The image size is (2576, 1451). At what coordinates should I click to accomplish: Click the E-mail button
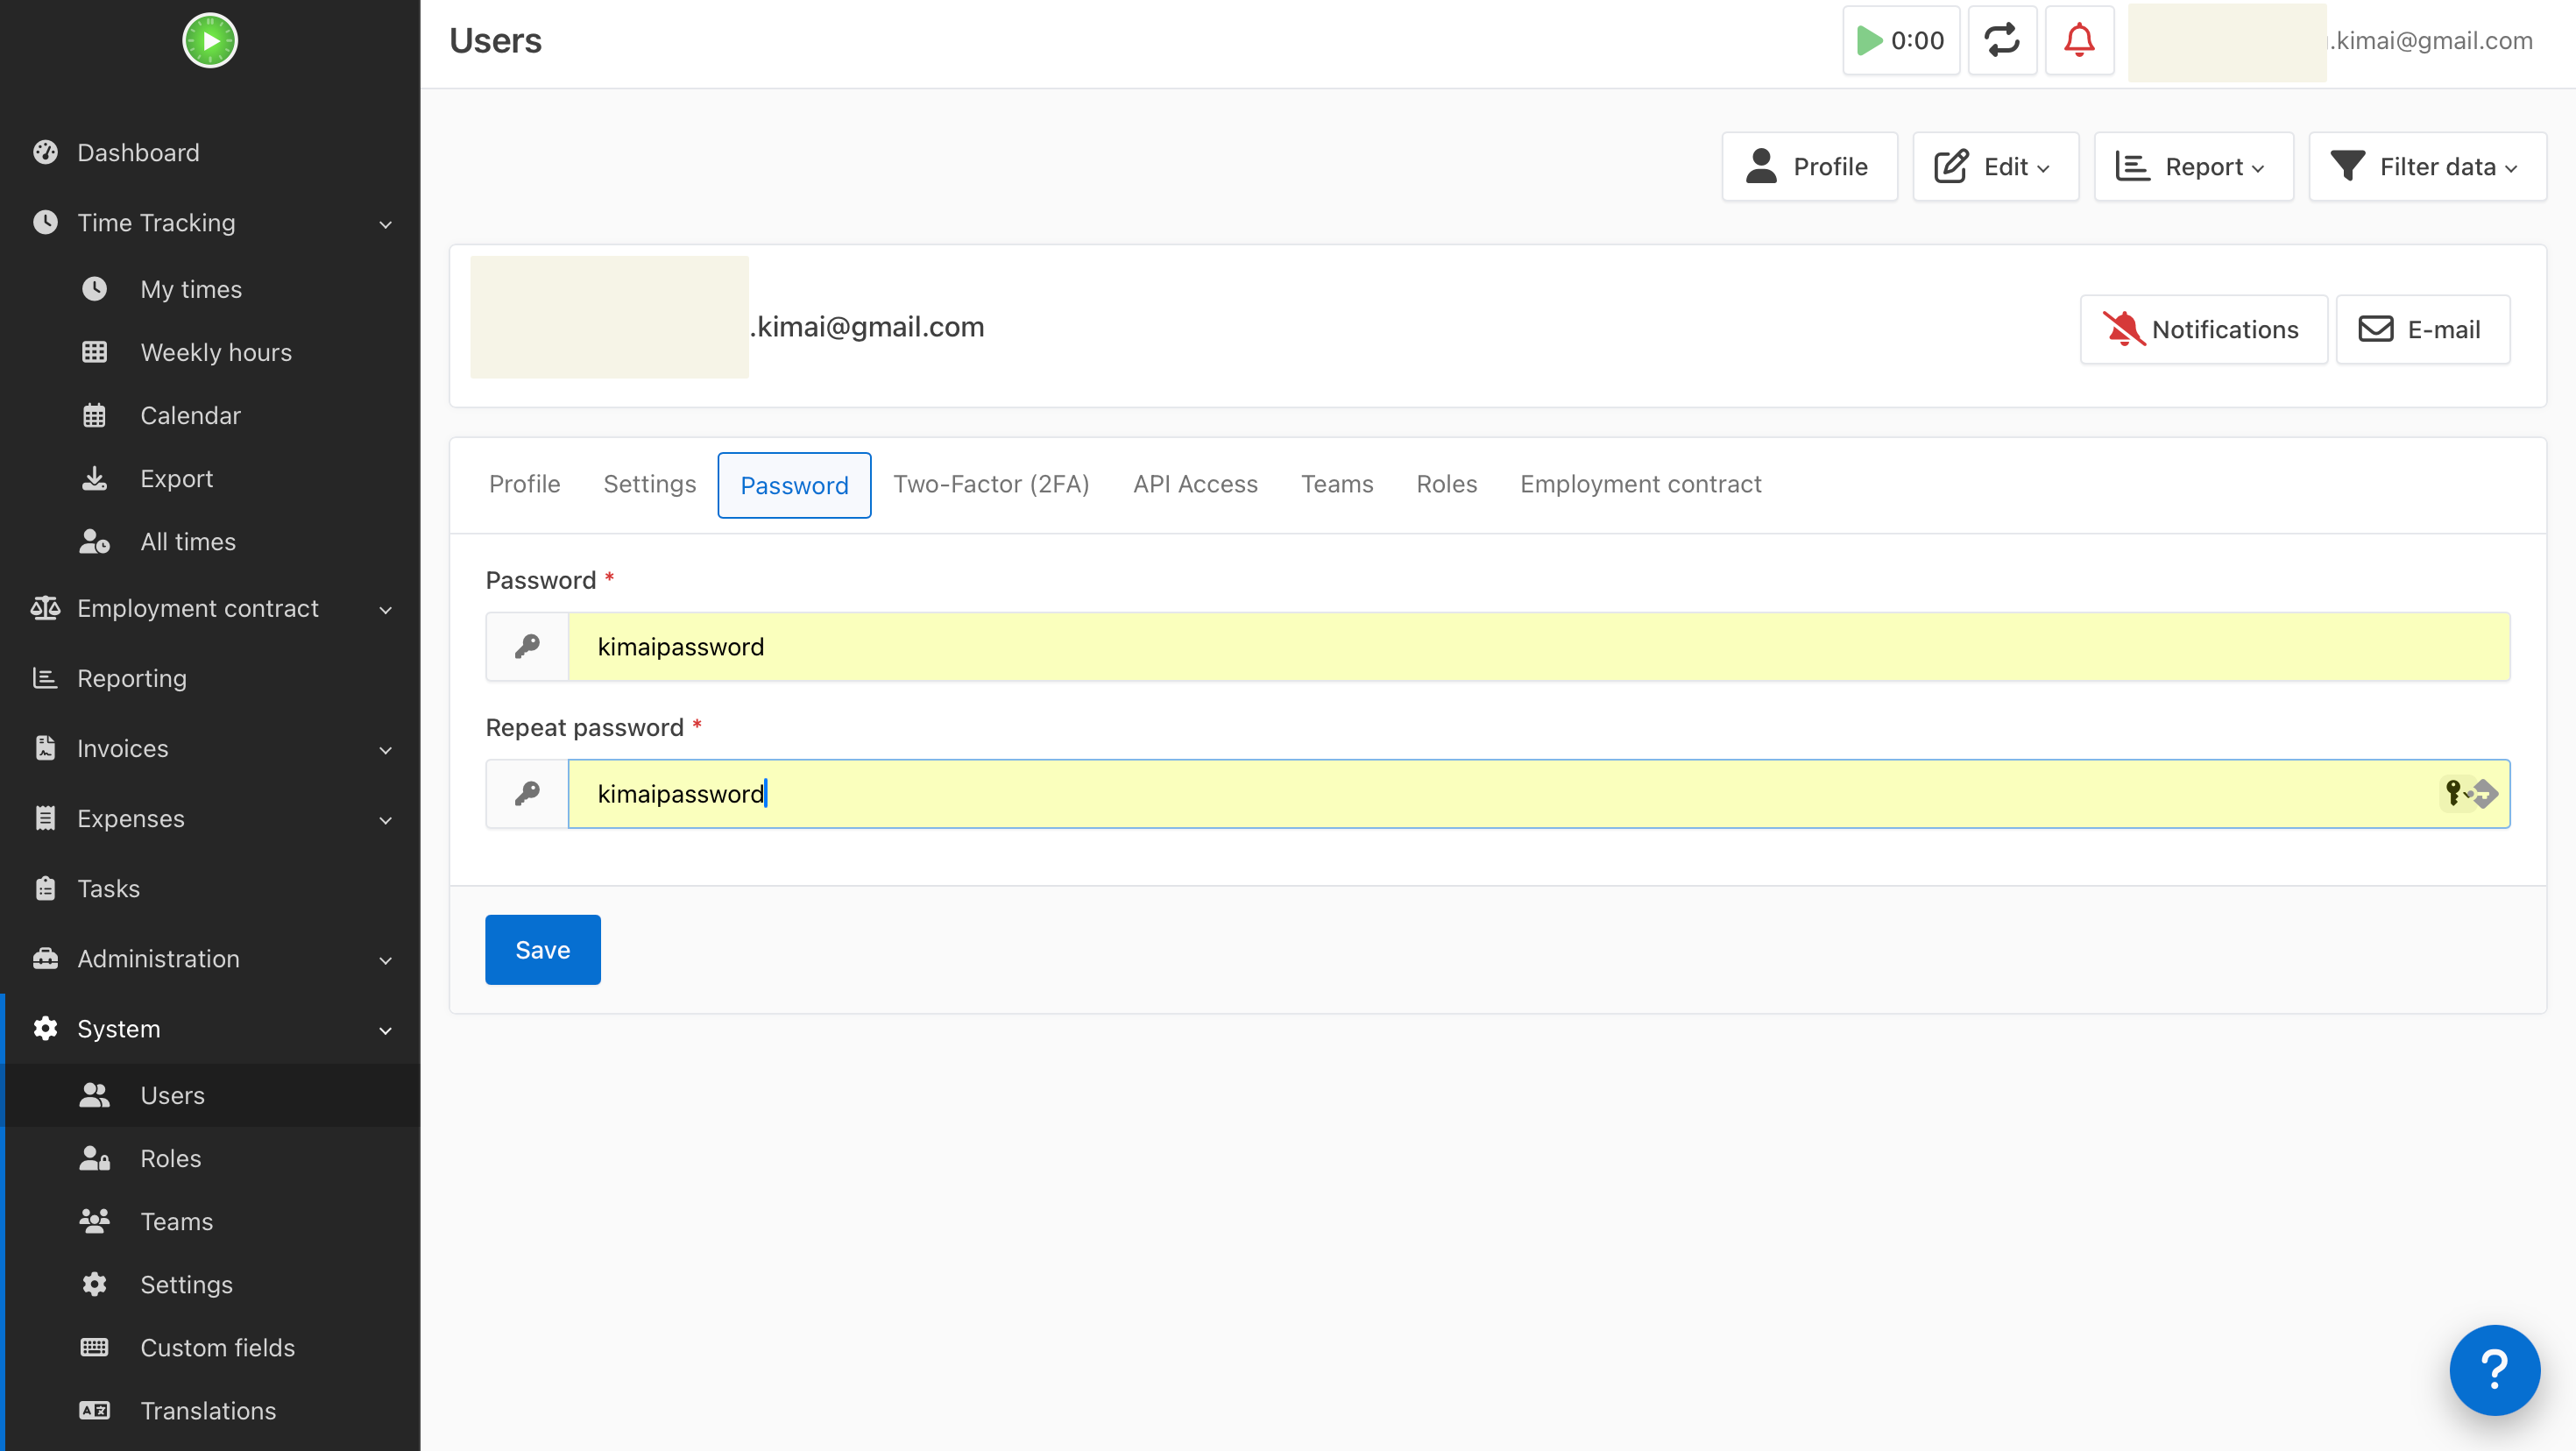(2422, 329)
